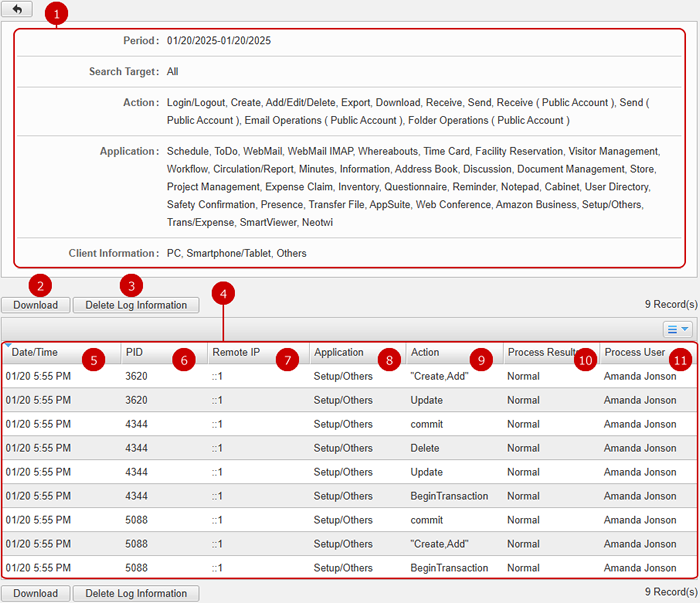Select the commit row with PID 4344
Image resolution: width=700 pixels, height=603 pixels.
(x=350, y=424)
